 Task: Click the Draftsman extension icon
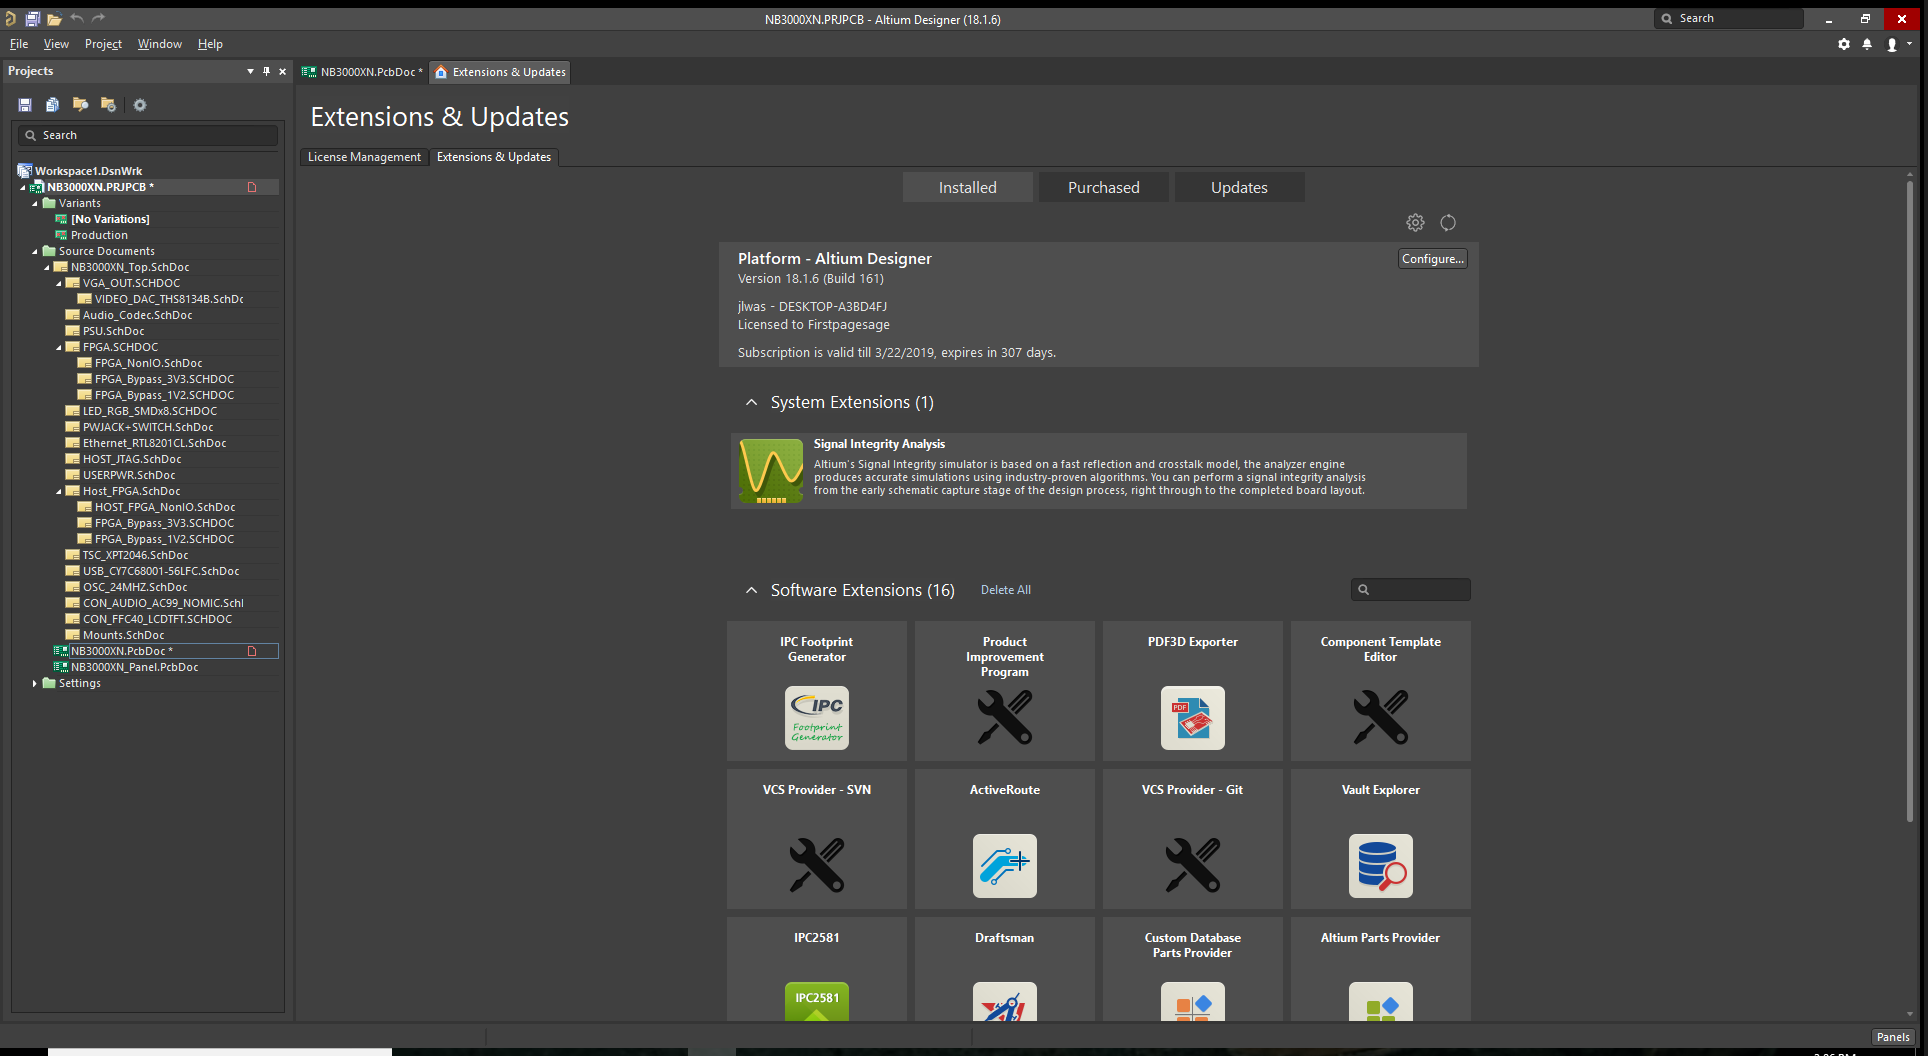(1005, 1001)
